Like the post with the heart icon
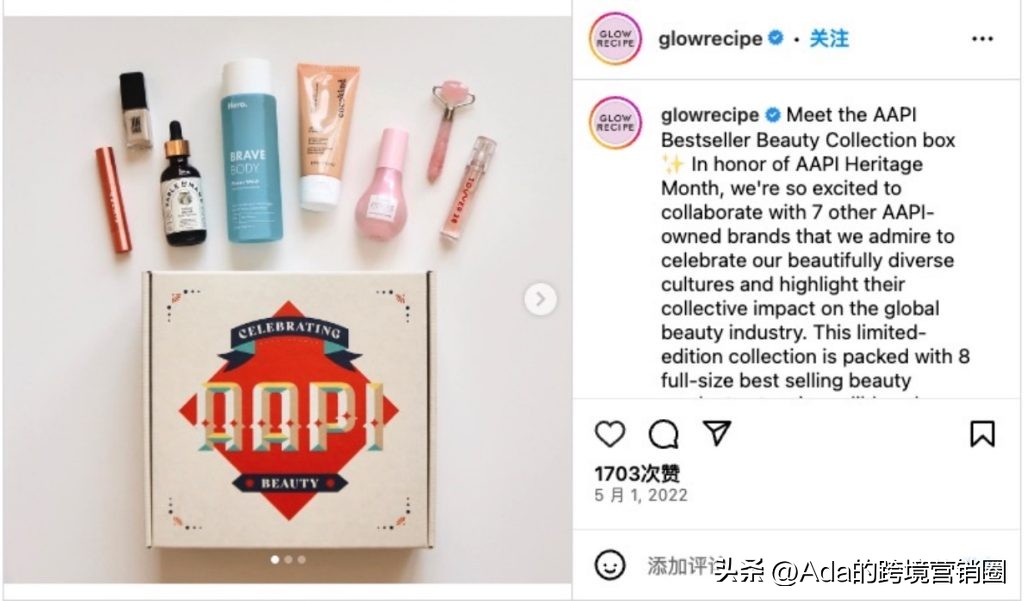This screenshot has width=1024, height=601. [610, 434]
